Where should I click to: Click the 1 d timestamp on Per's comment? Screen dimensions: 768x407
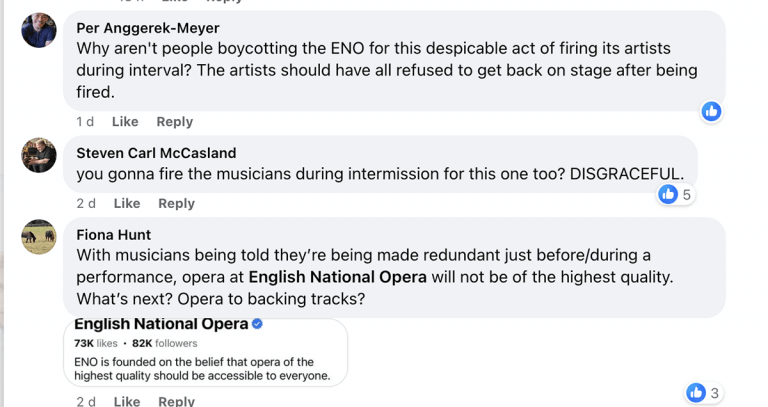(85, 122)
